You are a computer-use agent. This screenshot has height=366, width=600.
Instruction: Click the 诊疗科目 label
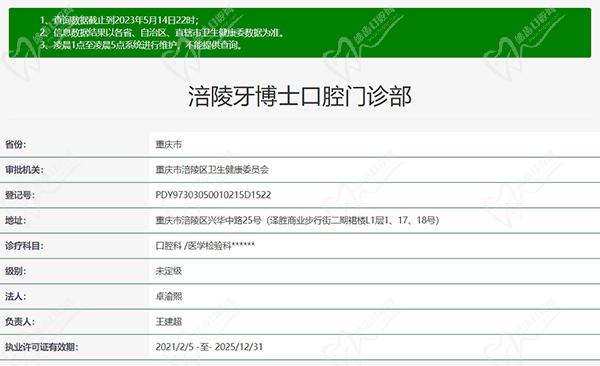pos(24,245)
